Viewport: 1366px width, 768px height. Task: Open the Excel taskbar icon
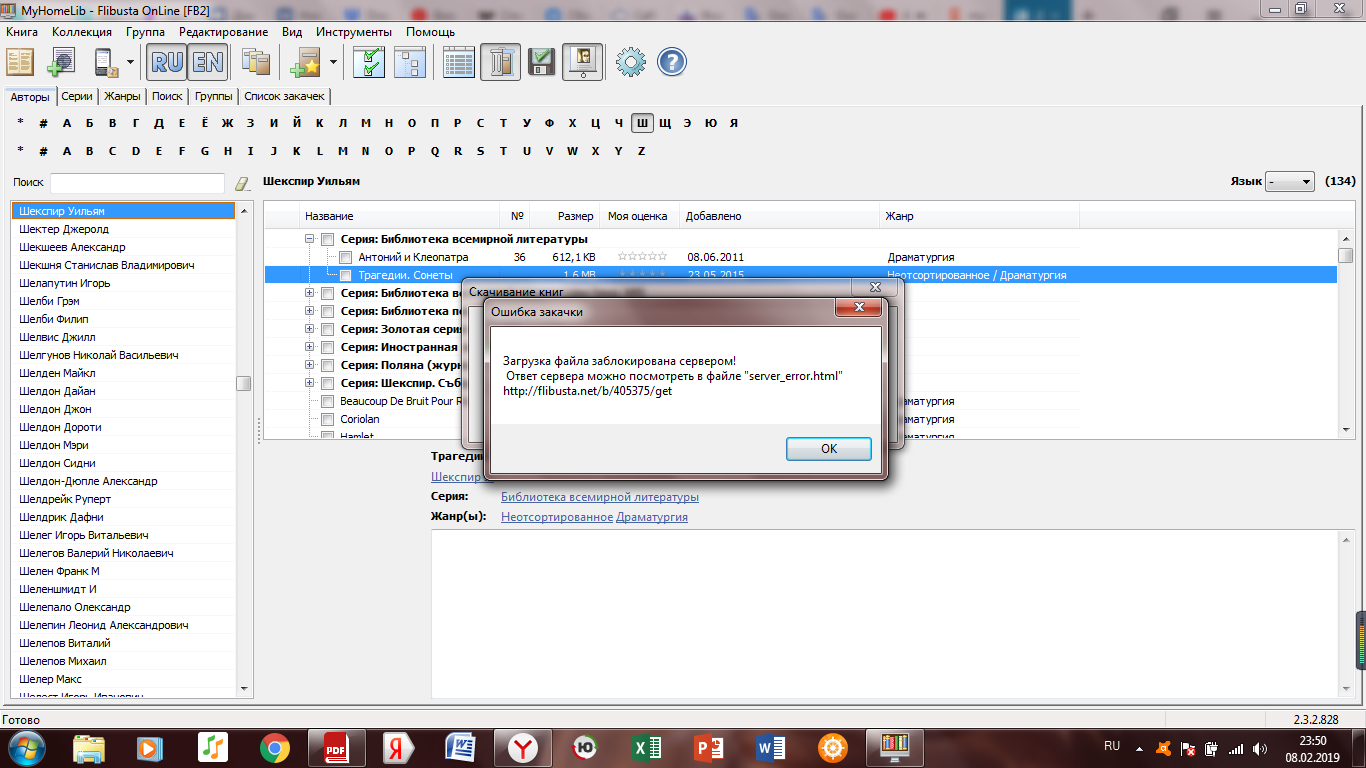(x=648, y=747)
